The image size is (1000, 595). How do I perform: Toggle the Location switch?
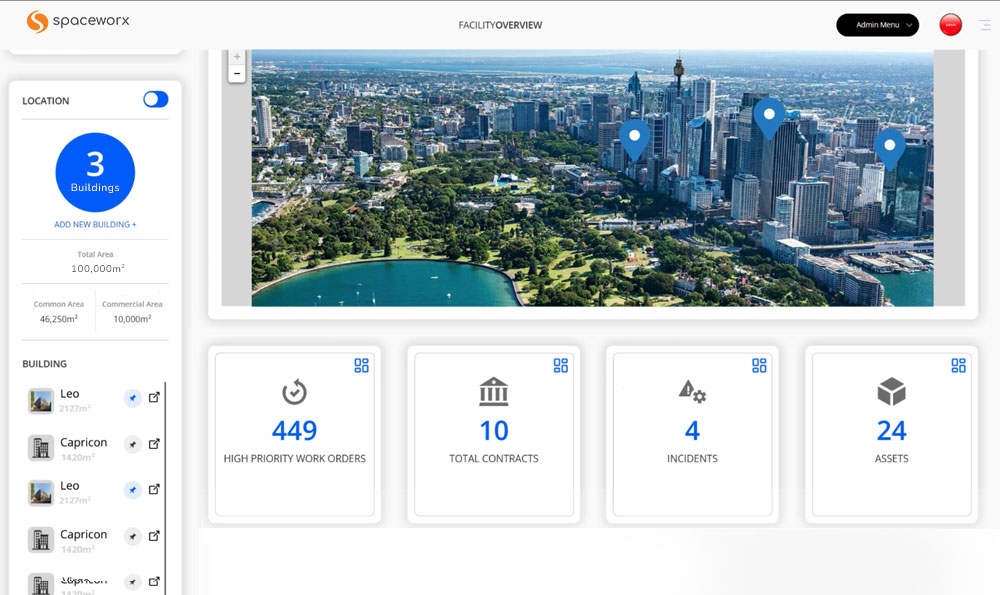tap(155, 99)
